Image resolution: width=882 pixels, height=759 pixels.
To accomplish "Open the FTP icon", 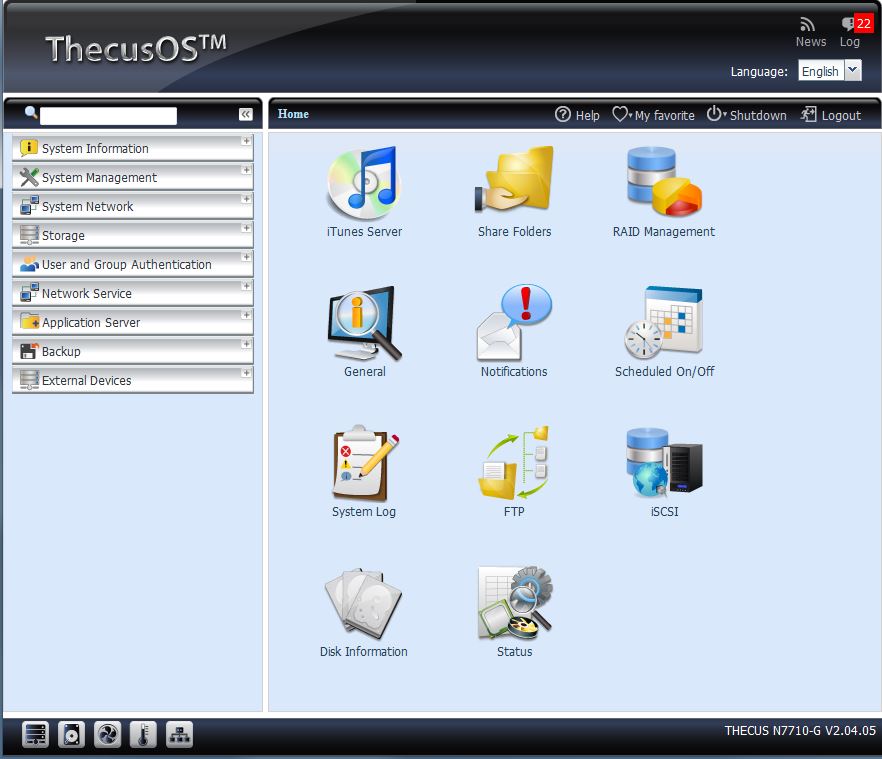I will point(514,462).
